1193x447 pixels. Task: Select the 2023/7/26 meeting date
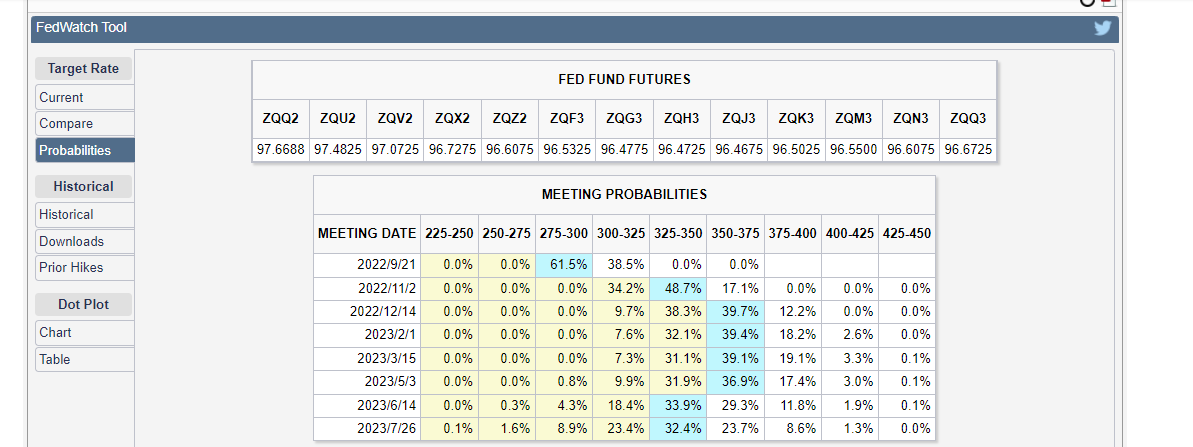click(x=366, y=428)
